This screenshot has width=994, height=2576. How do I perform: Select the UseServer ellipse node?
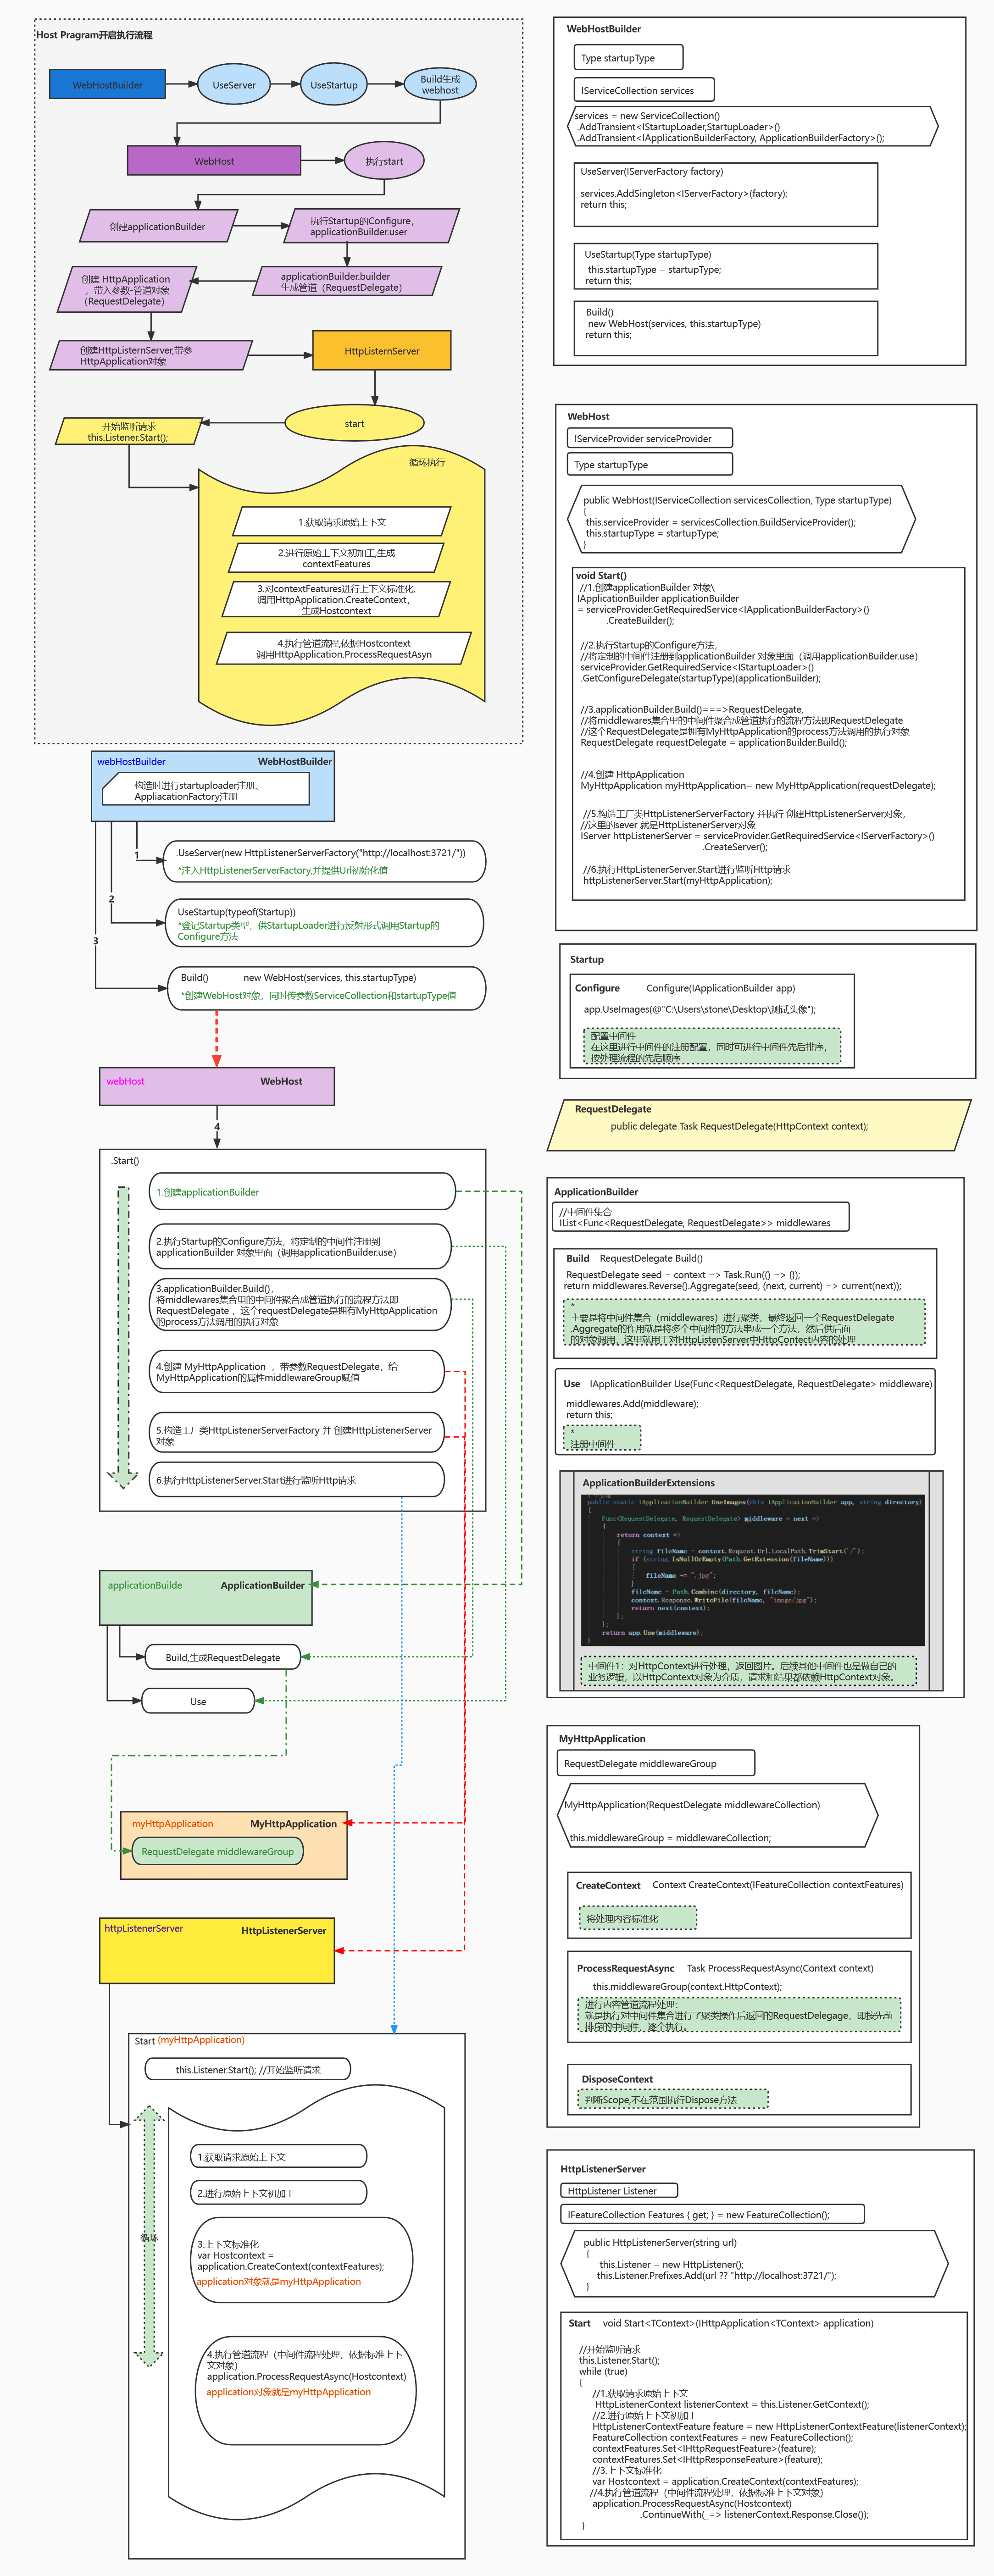(x=234, y=85)
